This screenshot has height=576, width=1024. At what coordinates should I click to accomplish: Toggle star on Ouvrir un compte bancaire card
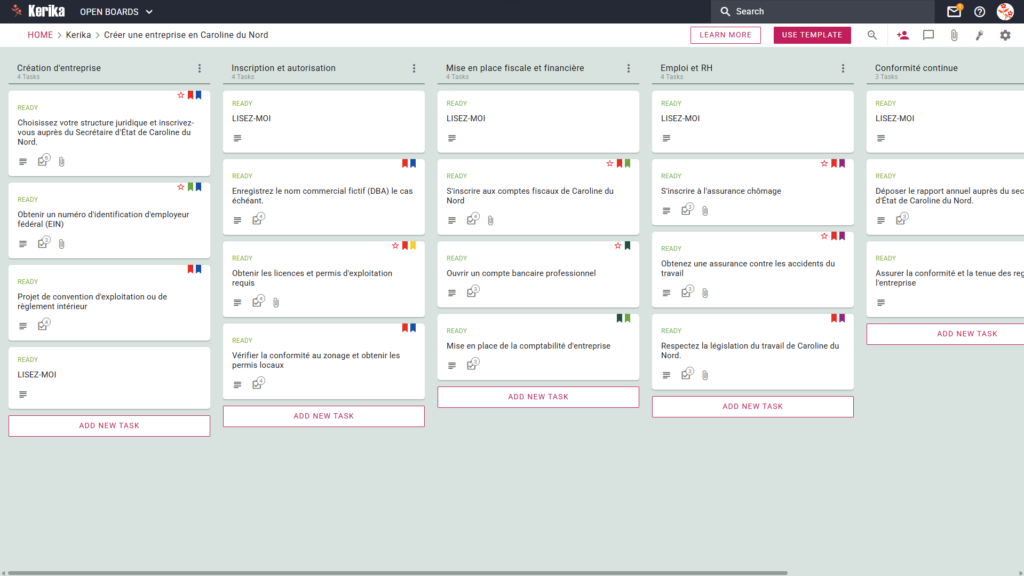pos(617,246)
